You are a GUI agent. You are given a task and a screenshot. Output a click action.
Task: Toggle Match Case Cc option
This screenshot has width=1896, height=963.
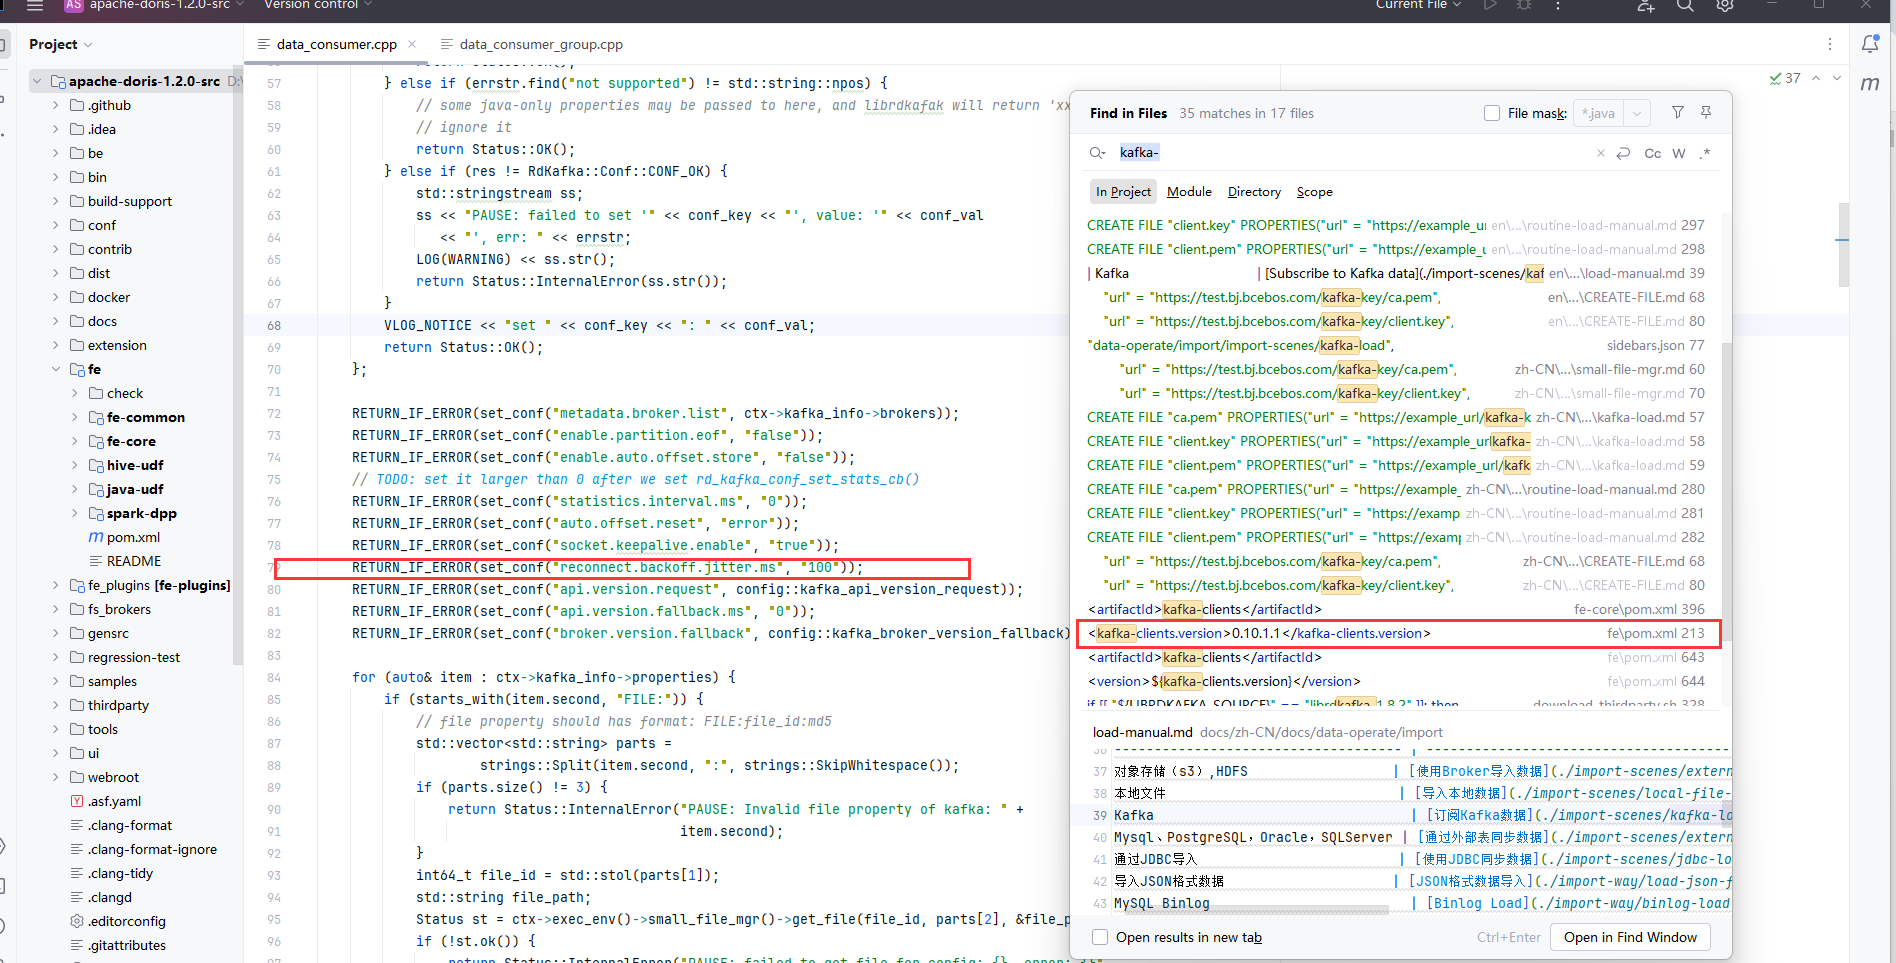[1653, 153]
